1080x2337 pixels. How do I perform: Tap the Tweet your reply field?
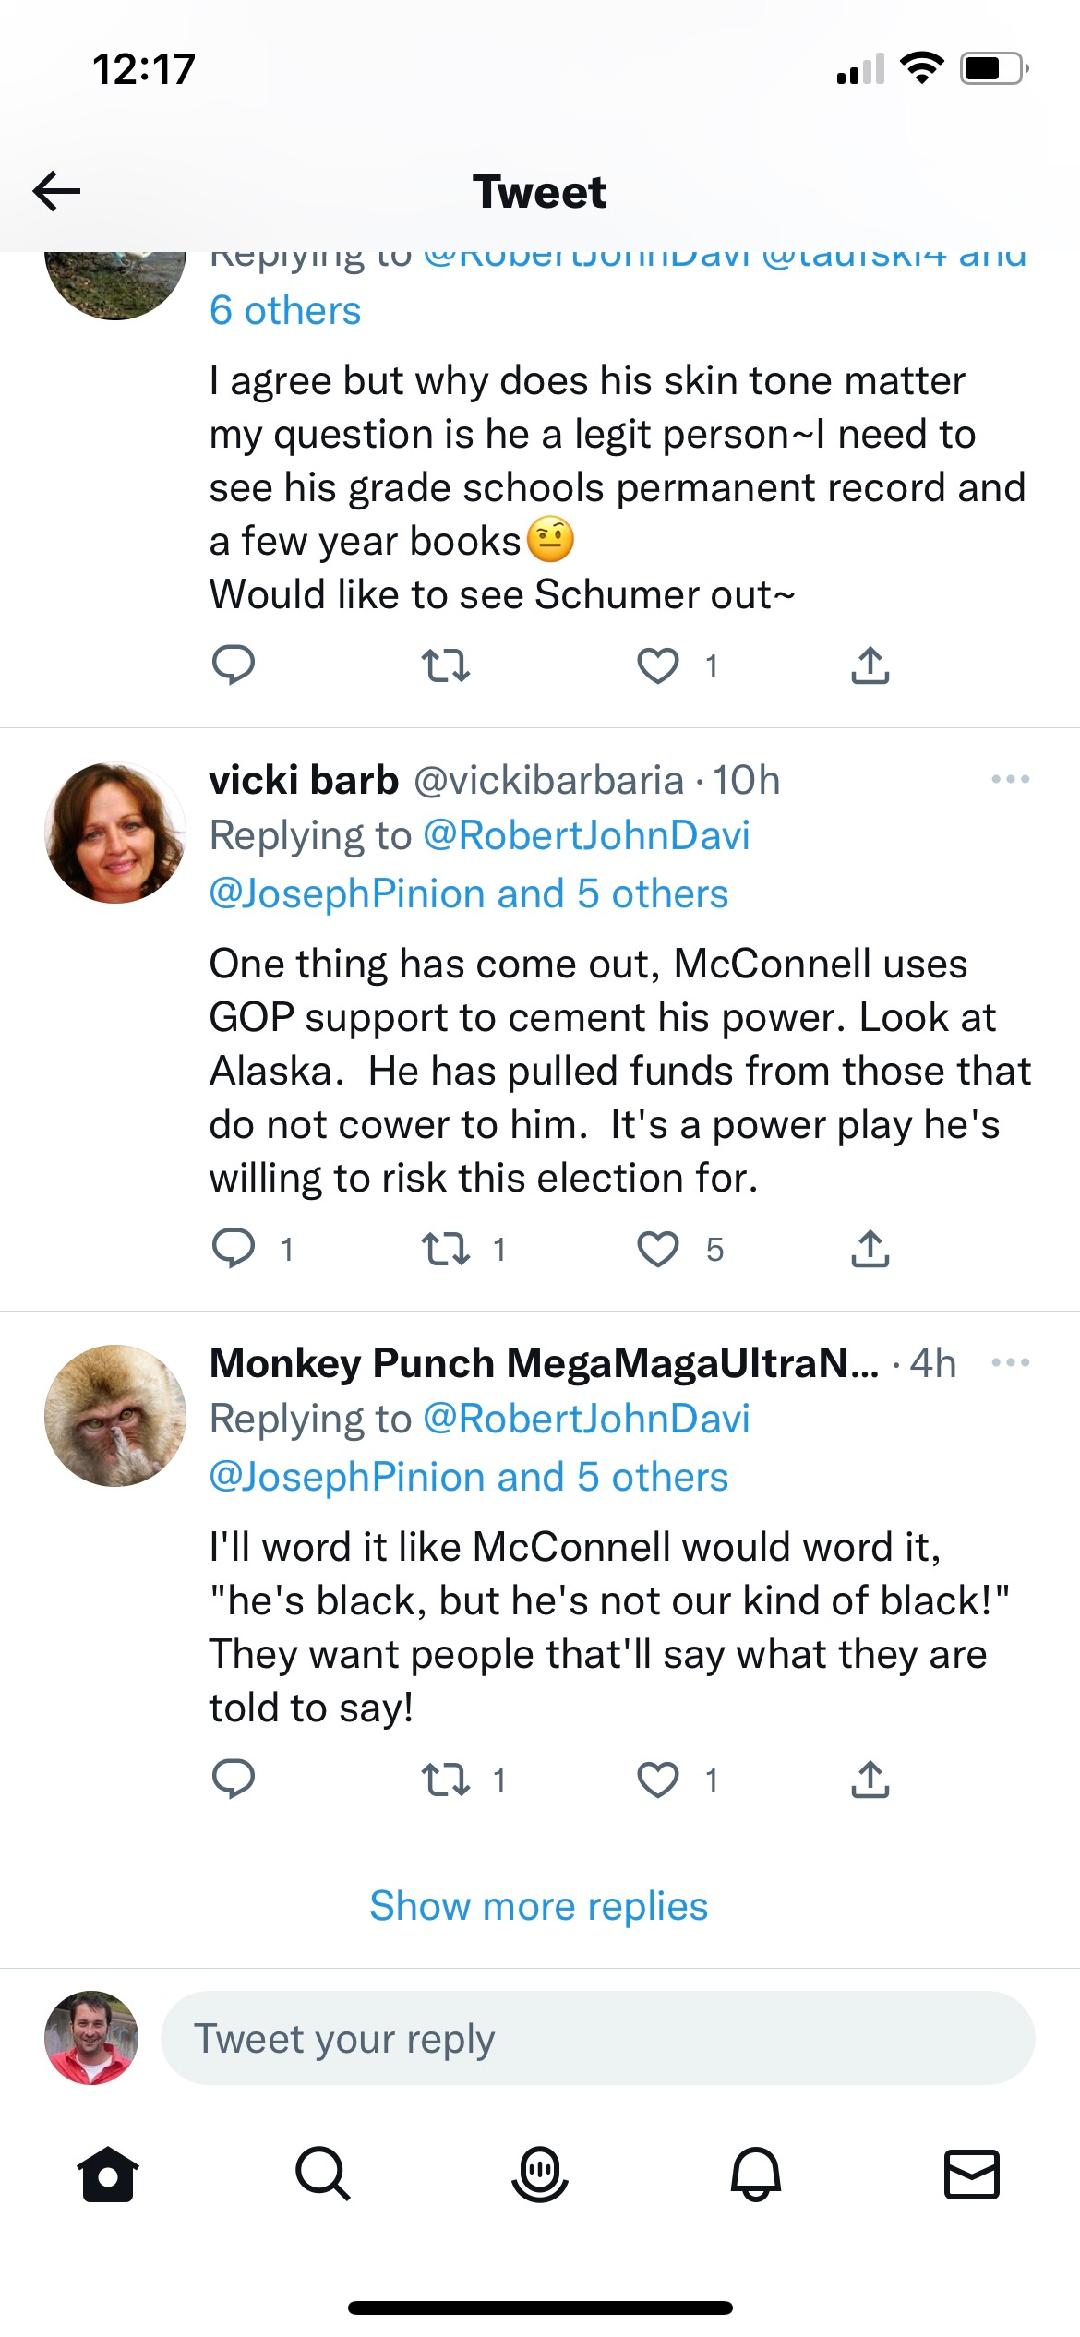point(597,2038)
